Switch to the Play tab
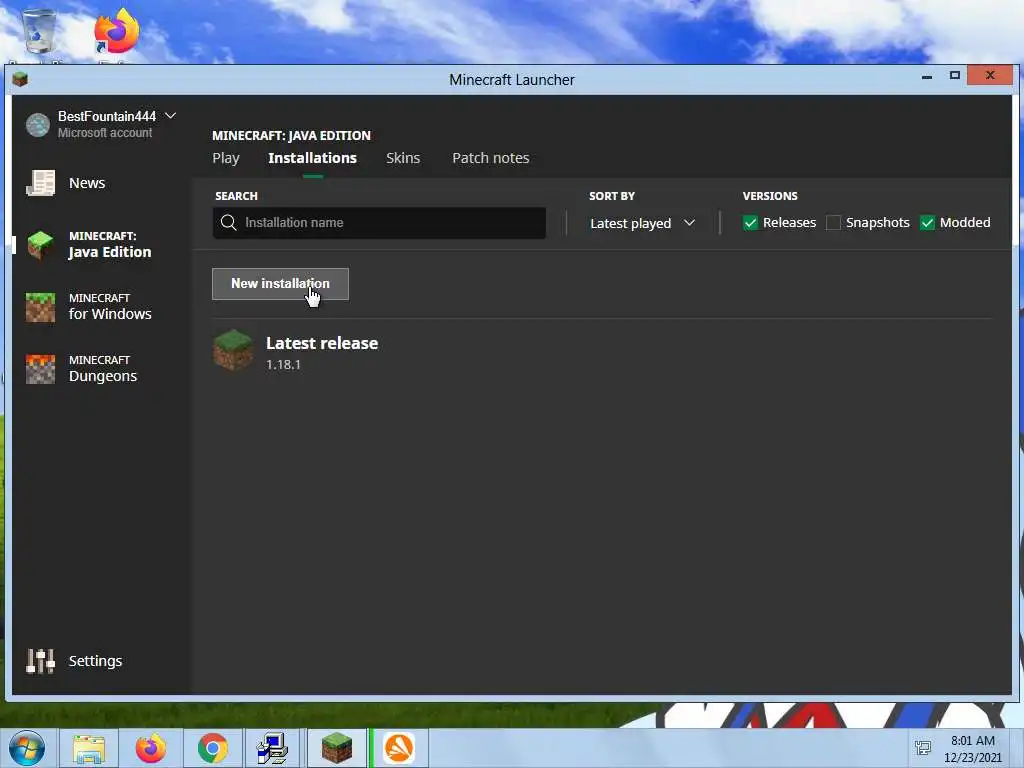This screenshot has height=768, width=1024. (226, 158)
